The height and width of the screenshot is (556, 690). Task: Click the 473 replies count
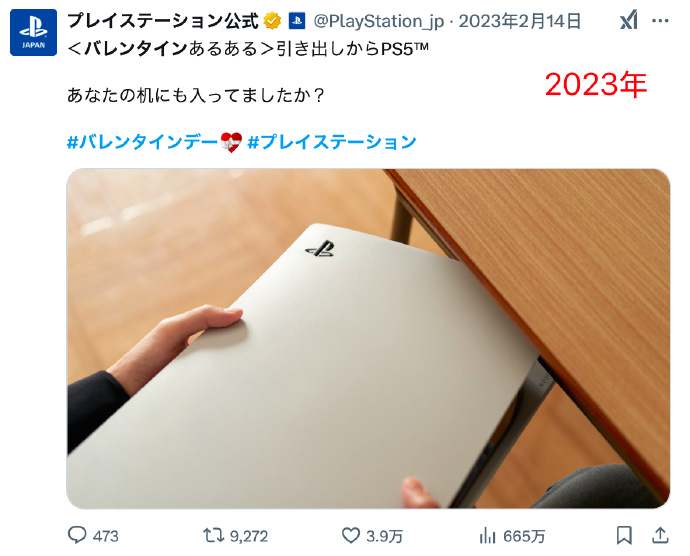click(x=106, y=536)
